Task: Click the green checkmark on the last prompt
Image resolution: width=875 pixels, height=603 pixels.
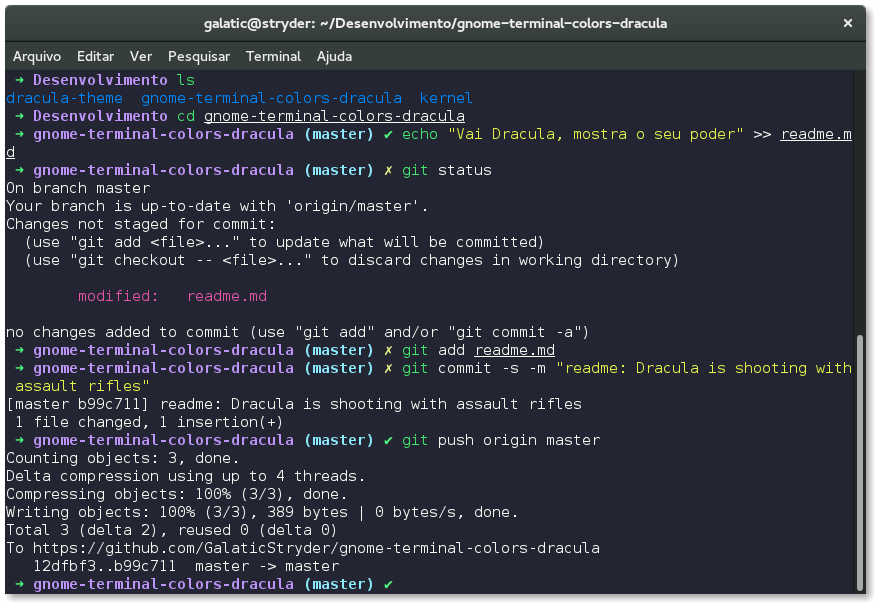Action: tap(388, 583)
